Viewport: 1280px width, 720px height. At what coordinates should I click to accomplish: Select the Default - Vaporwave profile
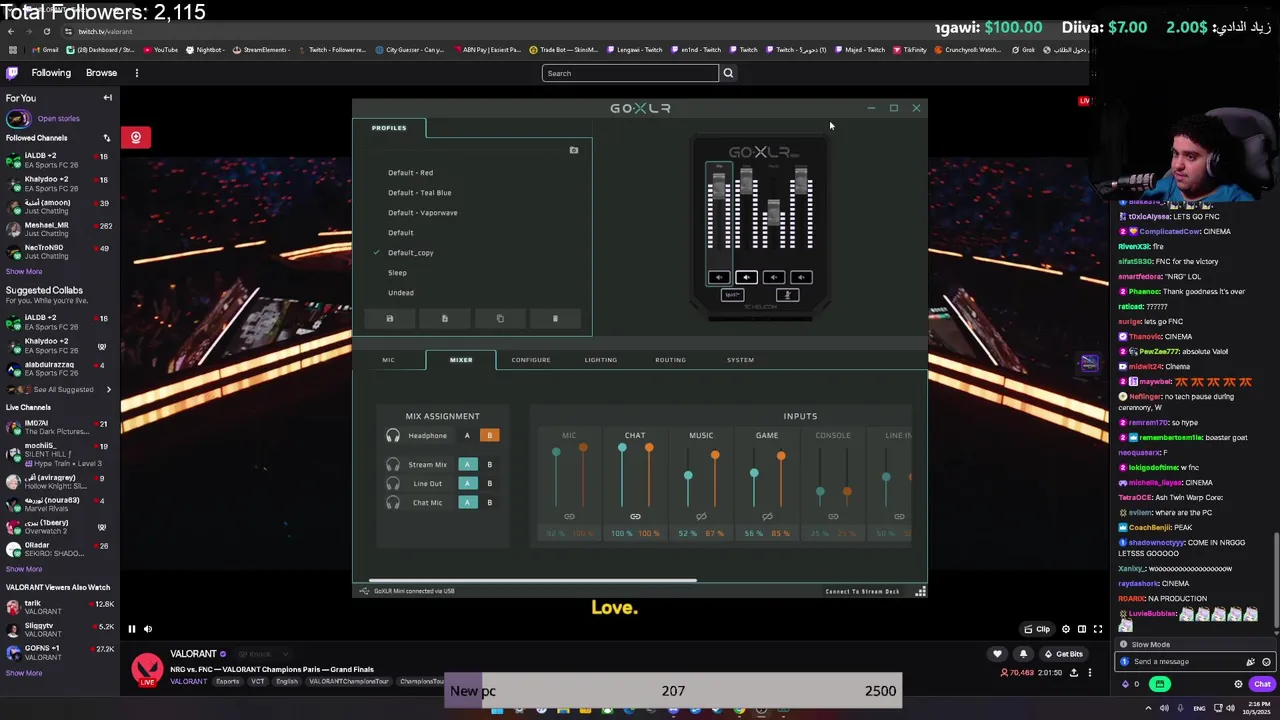coord(422,213)
